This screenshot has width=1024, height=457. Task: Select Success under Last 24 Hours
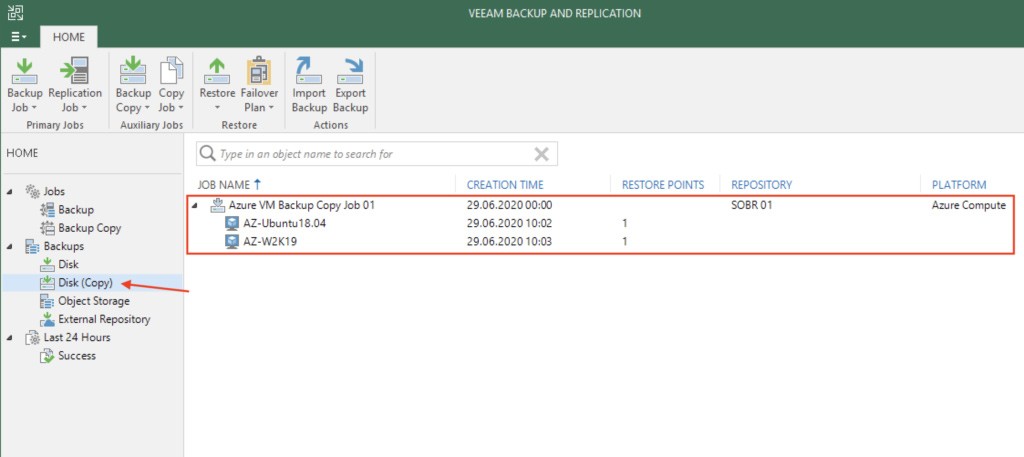pos(76,356)
